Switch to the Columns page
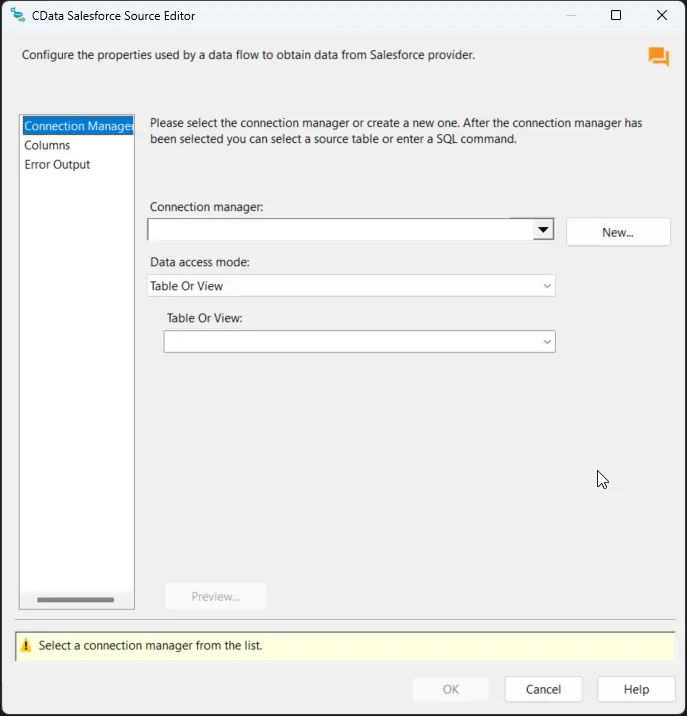Screen dimensions: 687x716 [x=47, y=145]
